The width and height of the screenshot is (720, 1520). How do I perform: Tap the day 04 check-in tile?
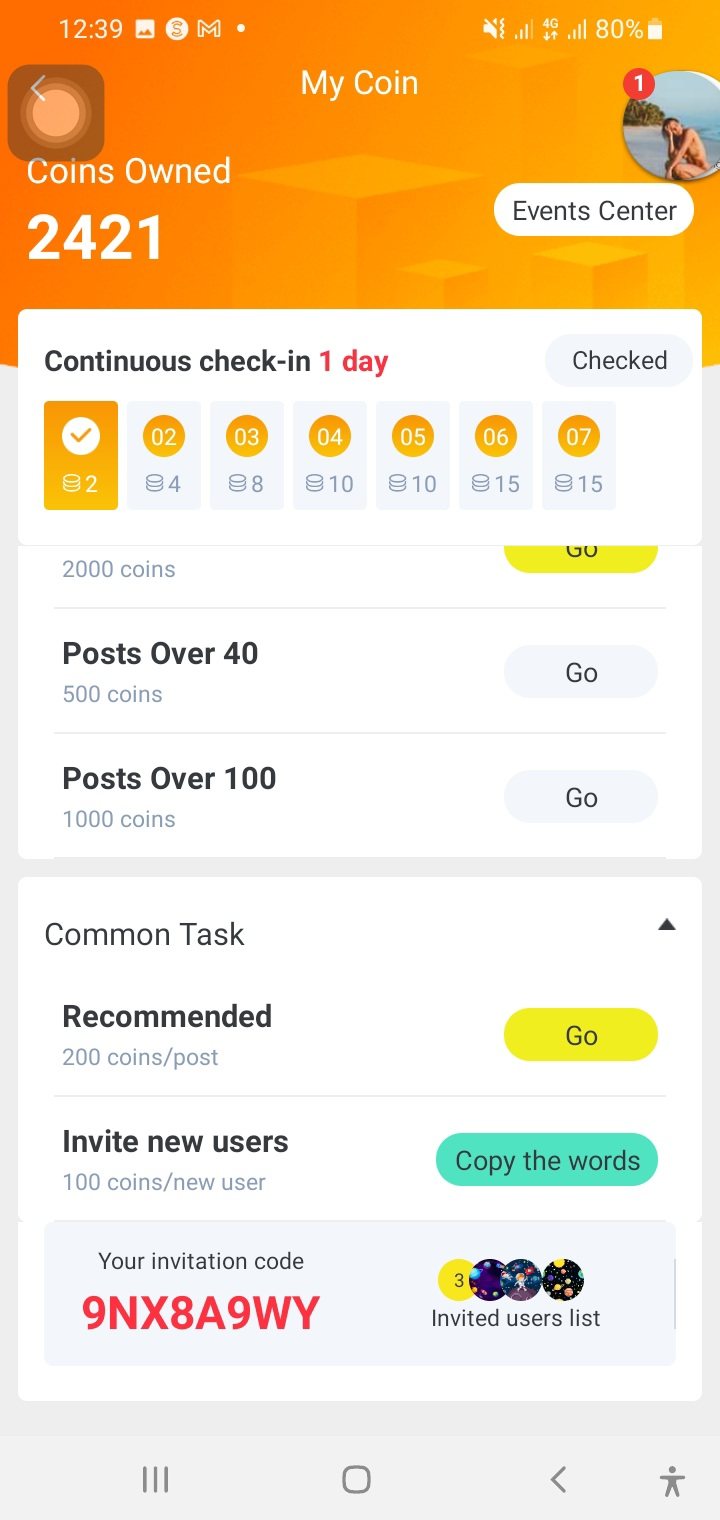(x=329, y=455)
